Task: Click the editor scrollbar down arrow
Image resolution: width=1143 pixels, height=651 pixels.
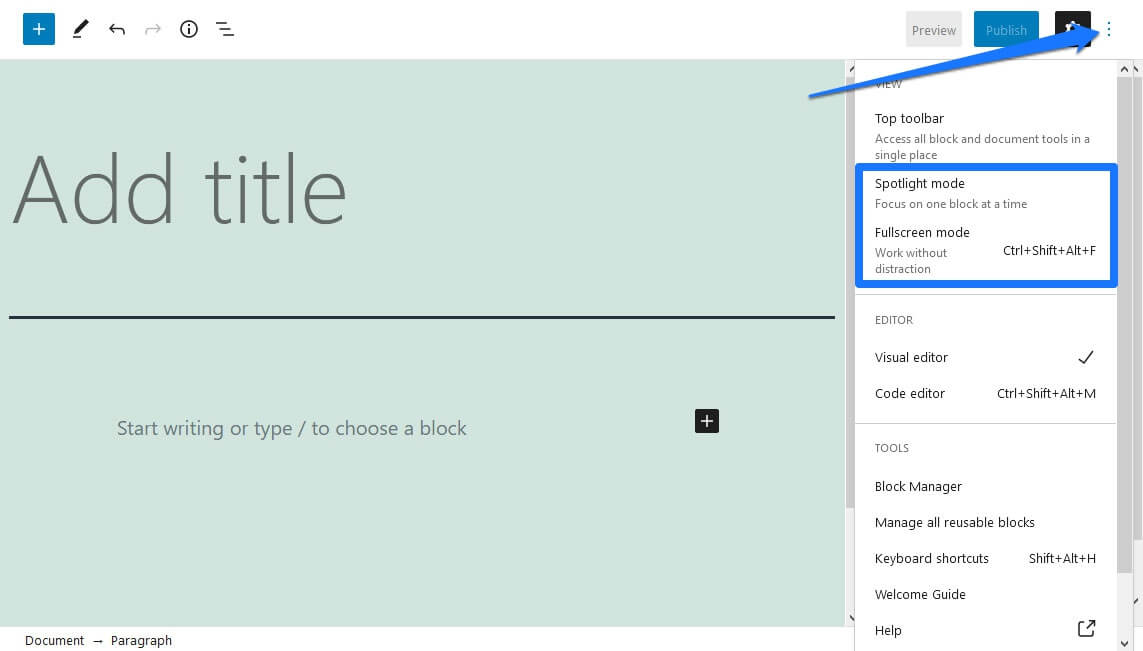Action: pyautogui.click(x=851, y=617)
